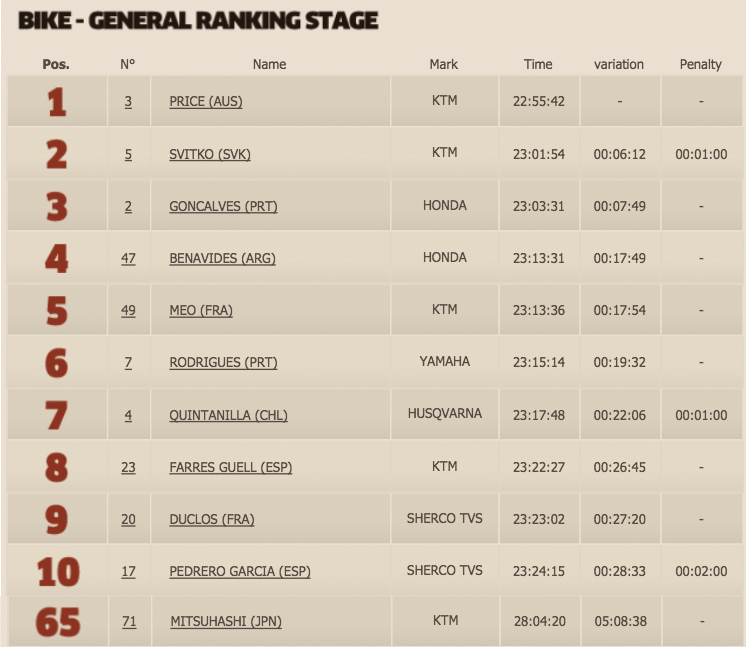
Task: Open rider PRICE (AUS) profile link
Action: (206, 101)
